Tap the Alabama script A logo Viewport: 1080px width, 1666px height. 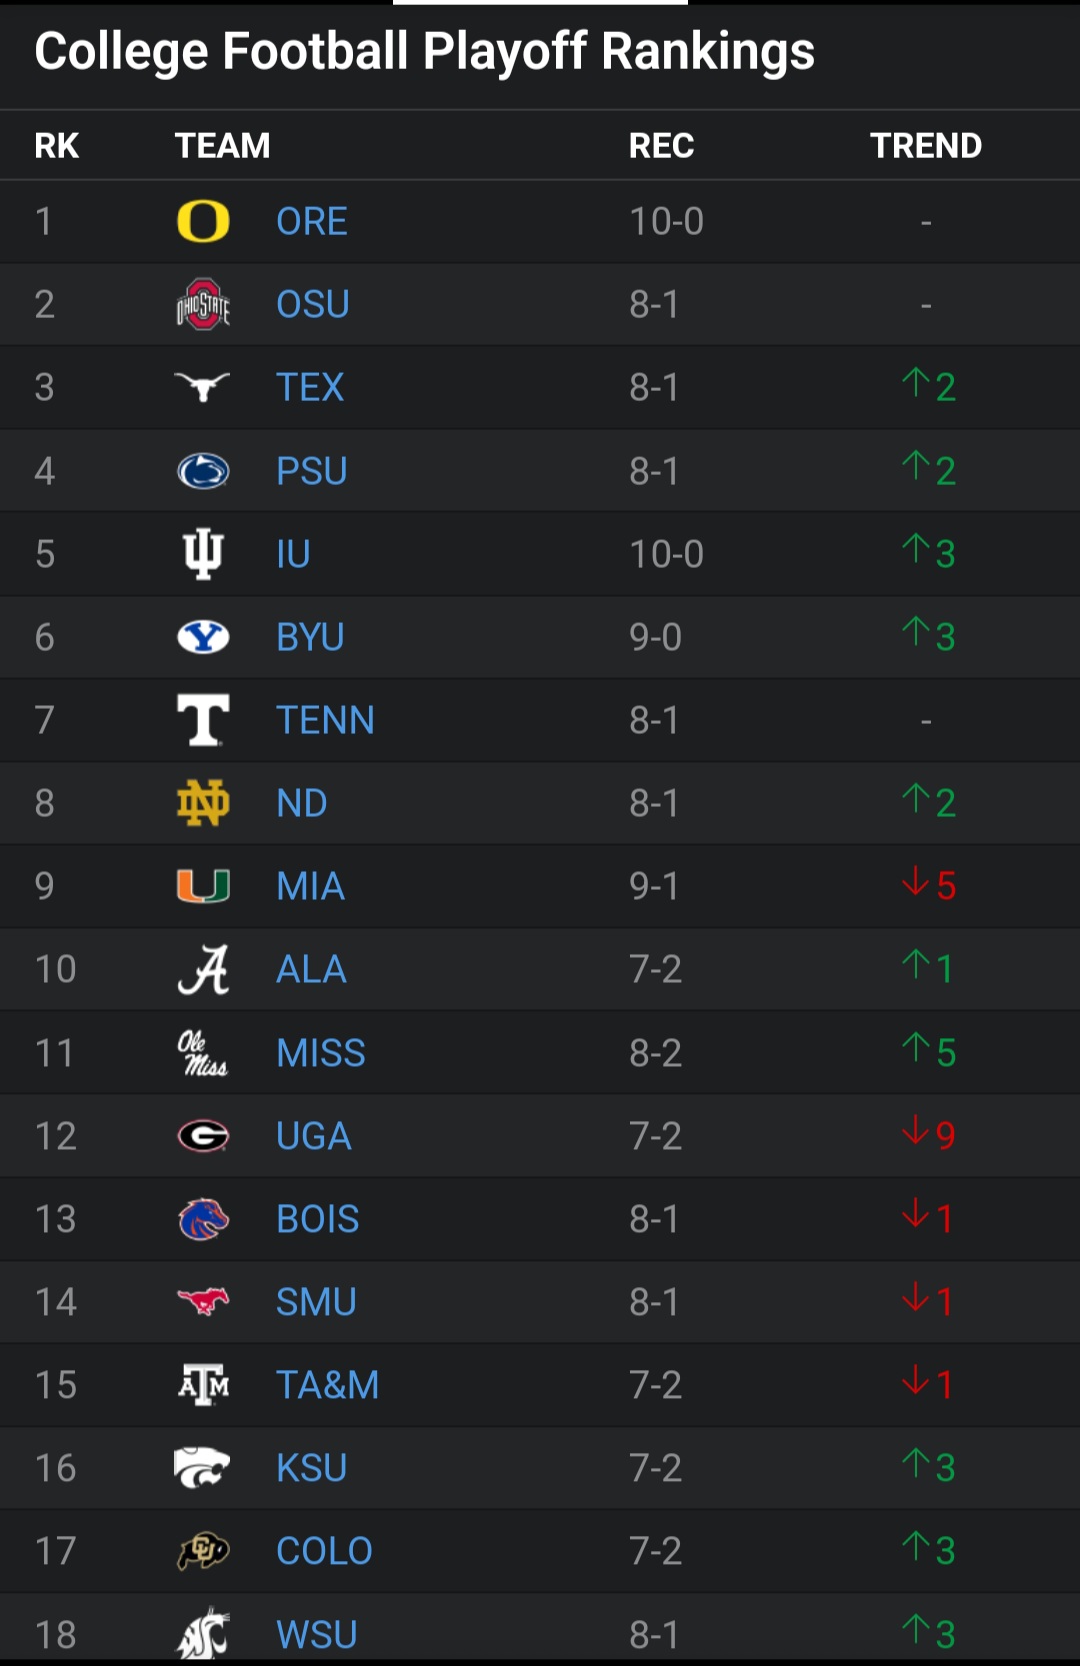[203, 969]
